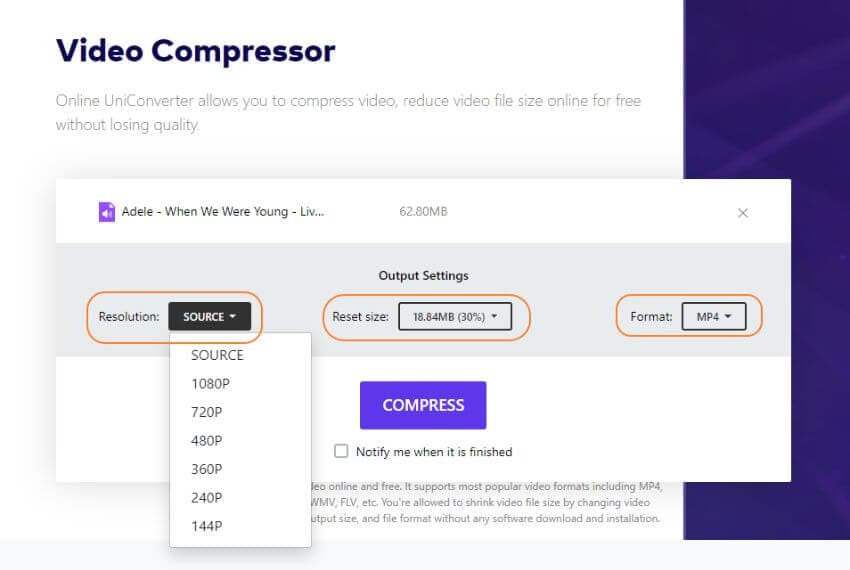Image resolution: width=850 pixels, height=570 pixels.
Task: Pick the 480P resolution option
Action: (x=206, y=441)
